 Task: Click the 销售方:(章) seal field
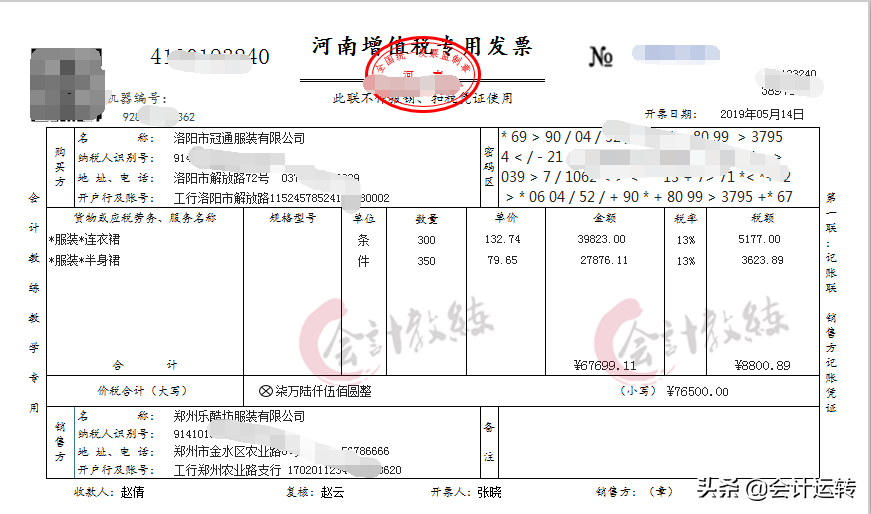[x=634, y=491]
